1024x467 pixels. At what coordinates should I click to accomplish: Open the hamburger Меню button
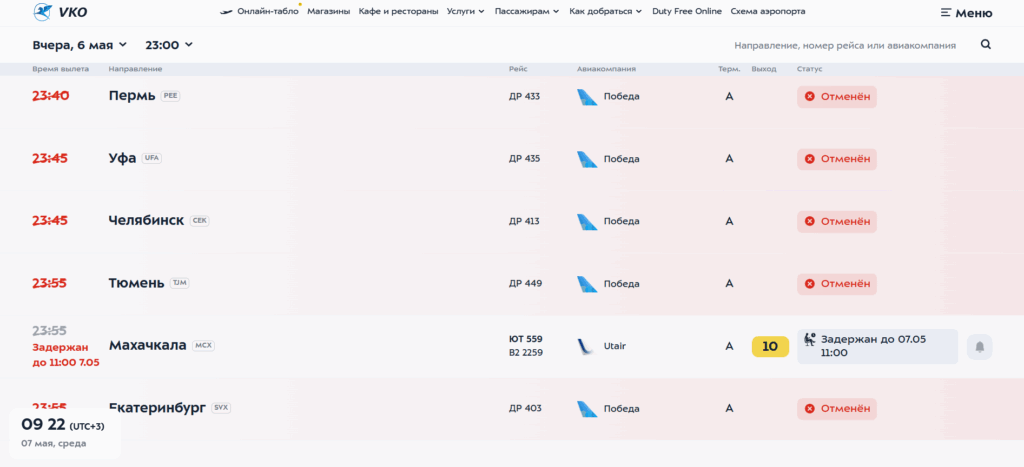click(x=967, y=12)
